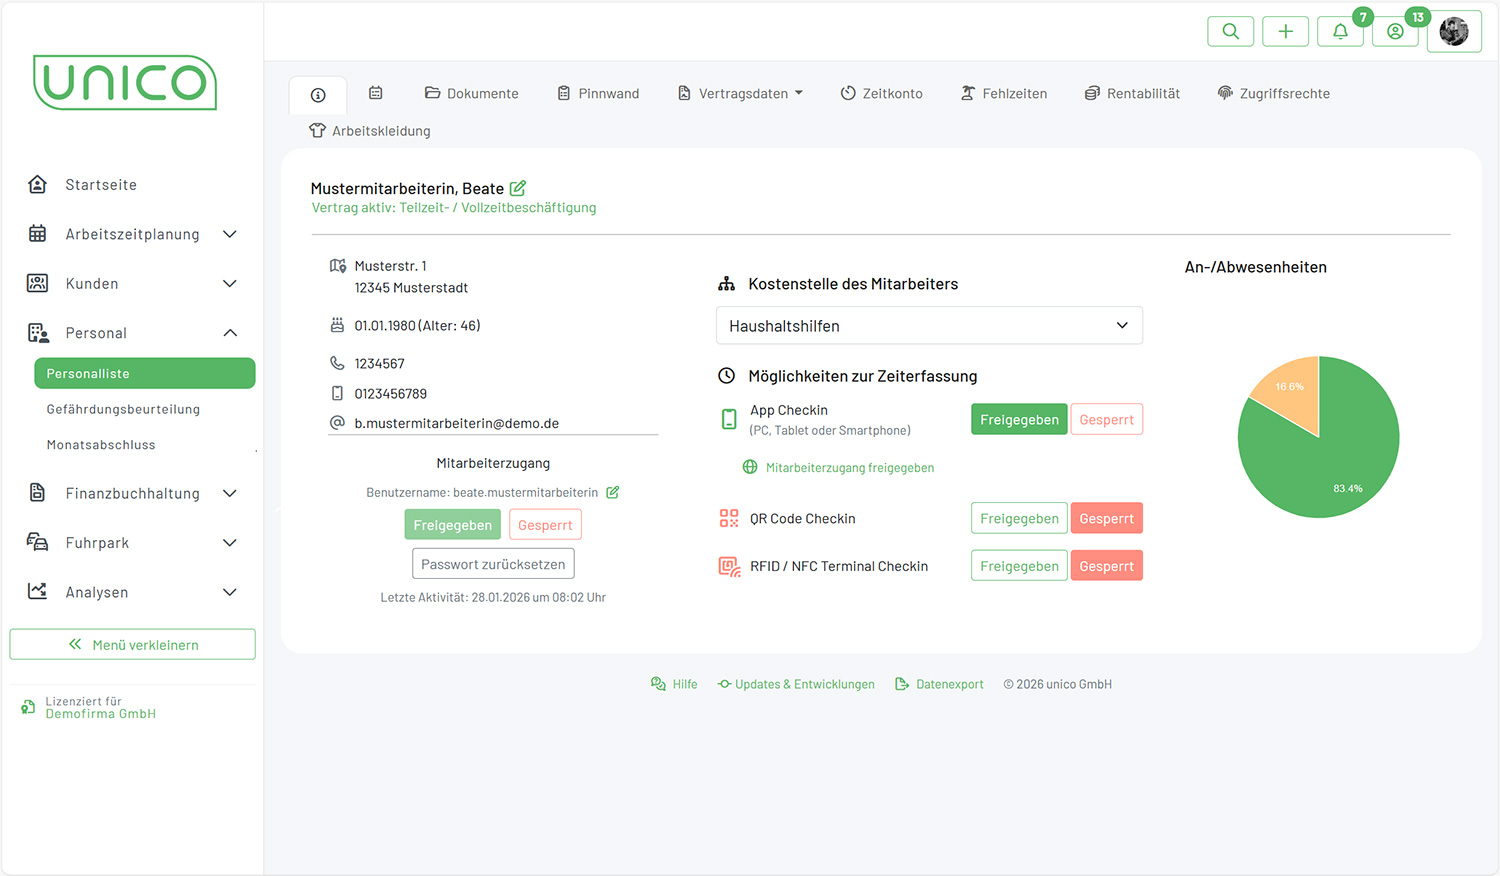The width and height of the screenshot is (1500, 876).
Task: Open the calendar icon tab
Action: pyautogui.click(x=376, y=93)
